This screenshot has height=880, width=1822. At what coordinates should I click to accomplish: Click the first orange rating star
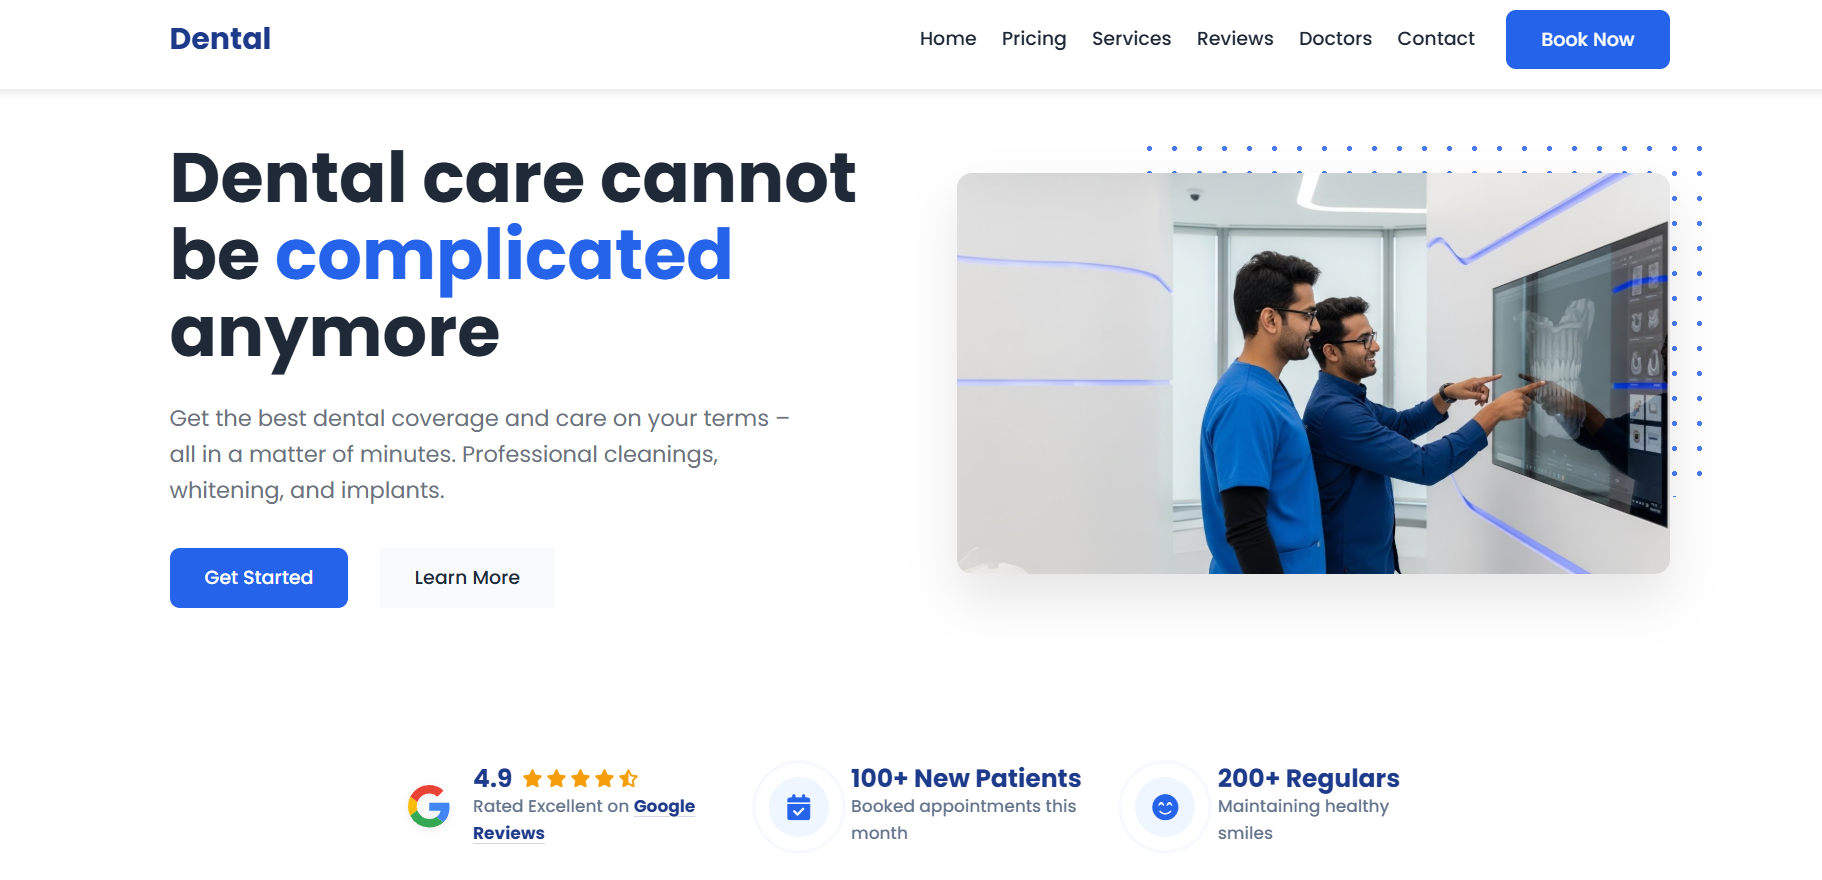pyautogui.click(x=533, y=778)
